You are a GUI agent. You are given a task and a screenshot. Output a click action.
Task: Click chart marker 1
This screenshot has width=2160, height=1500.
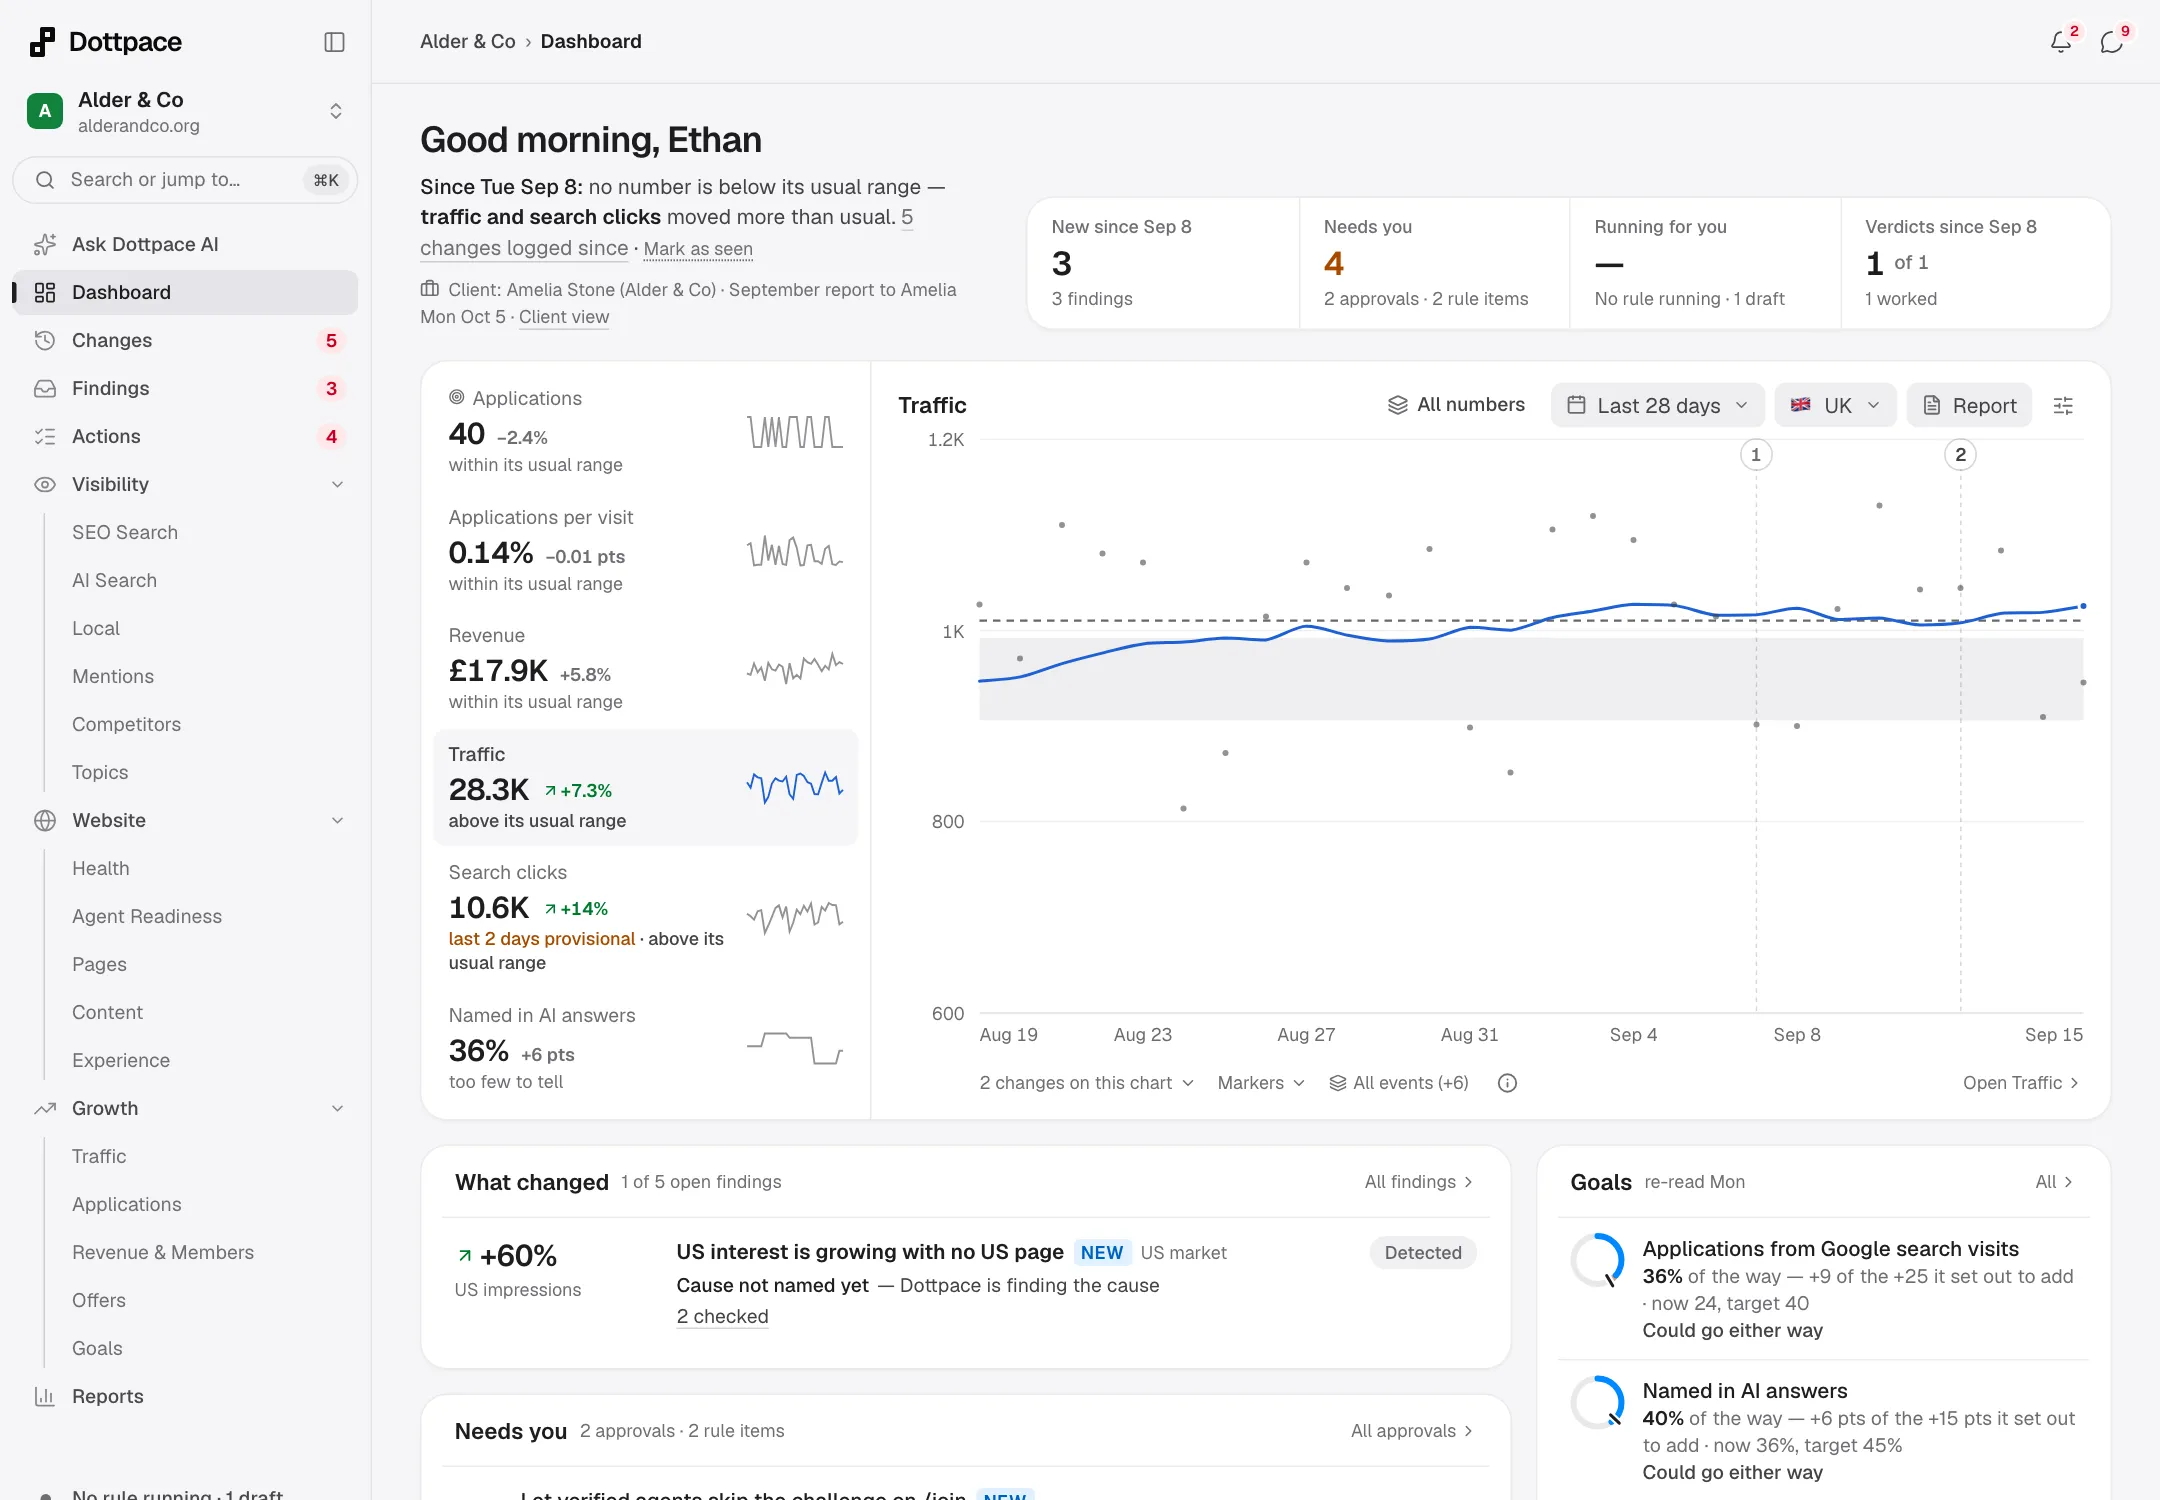(1756, 455)
